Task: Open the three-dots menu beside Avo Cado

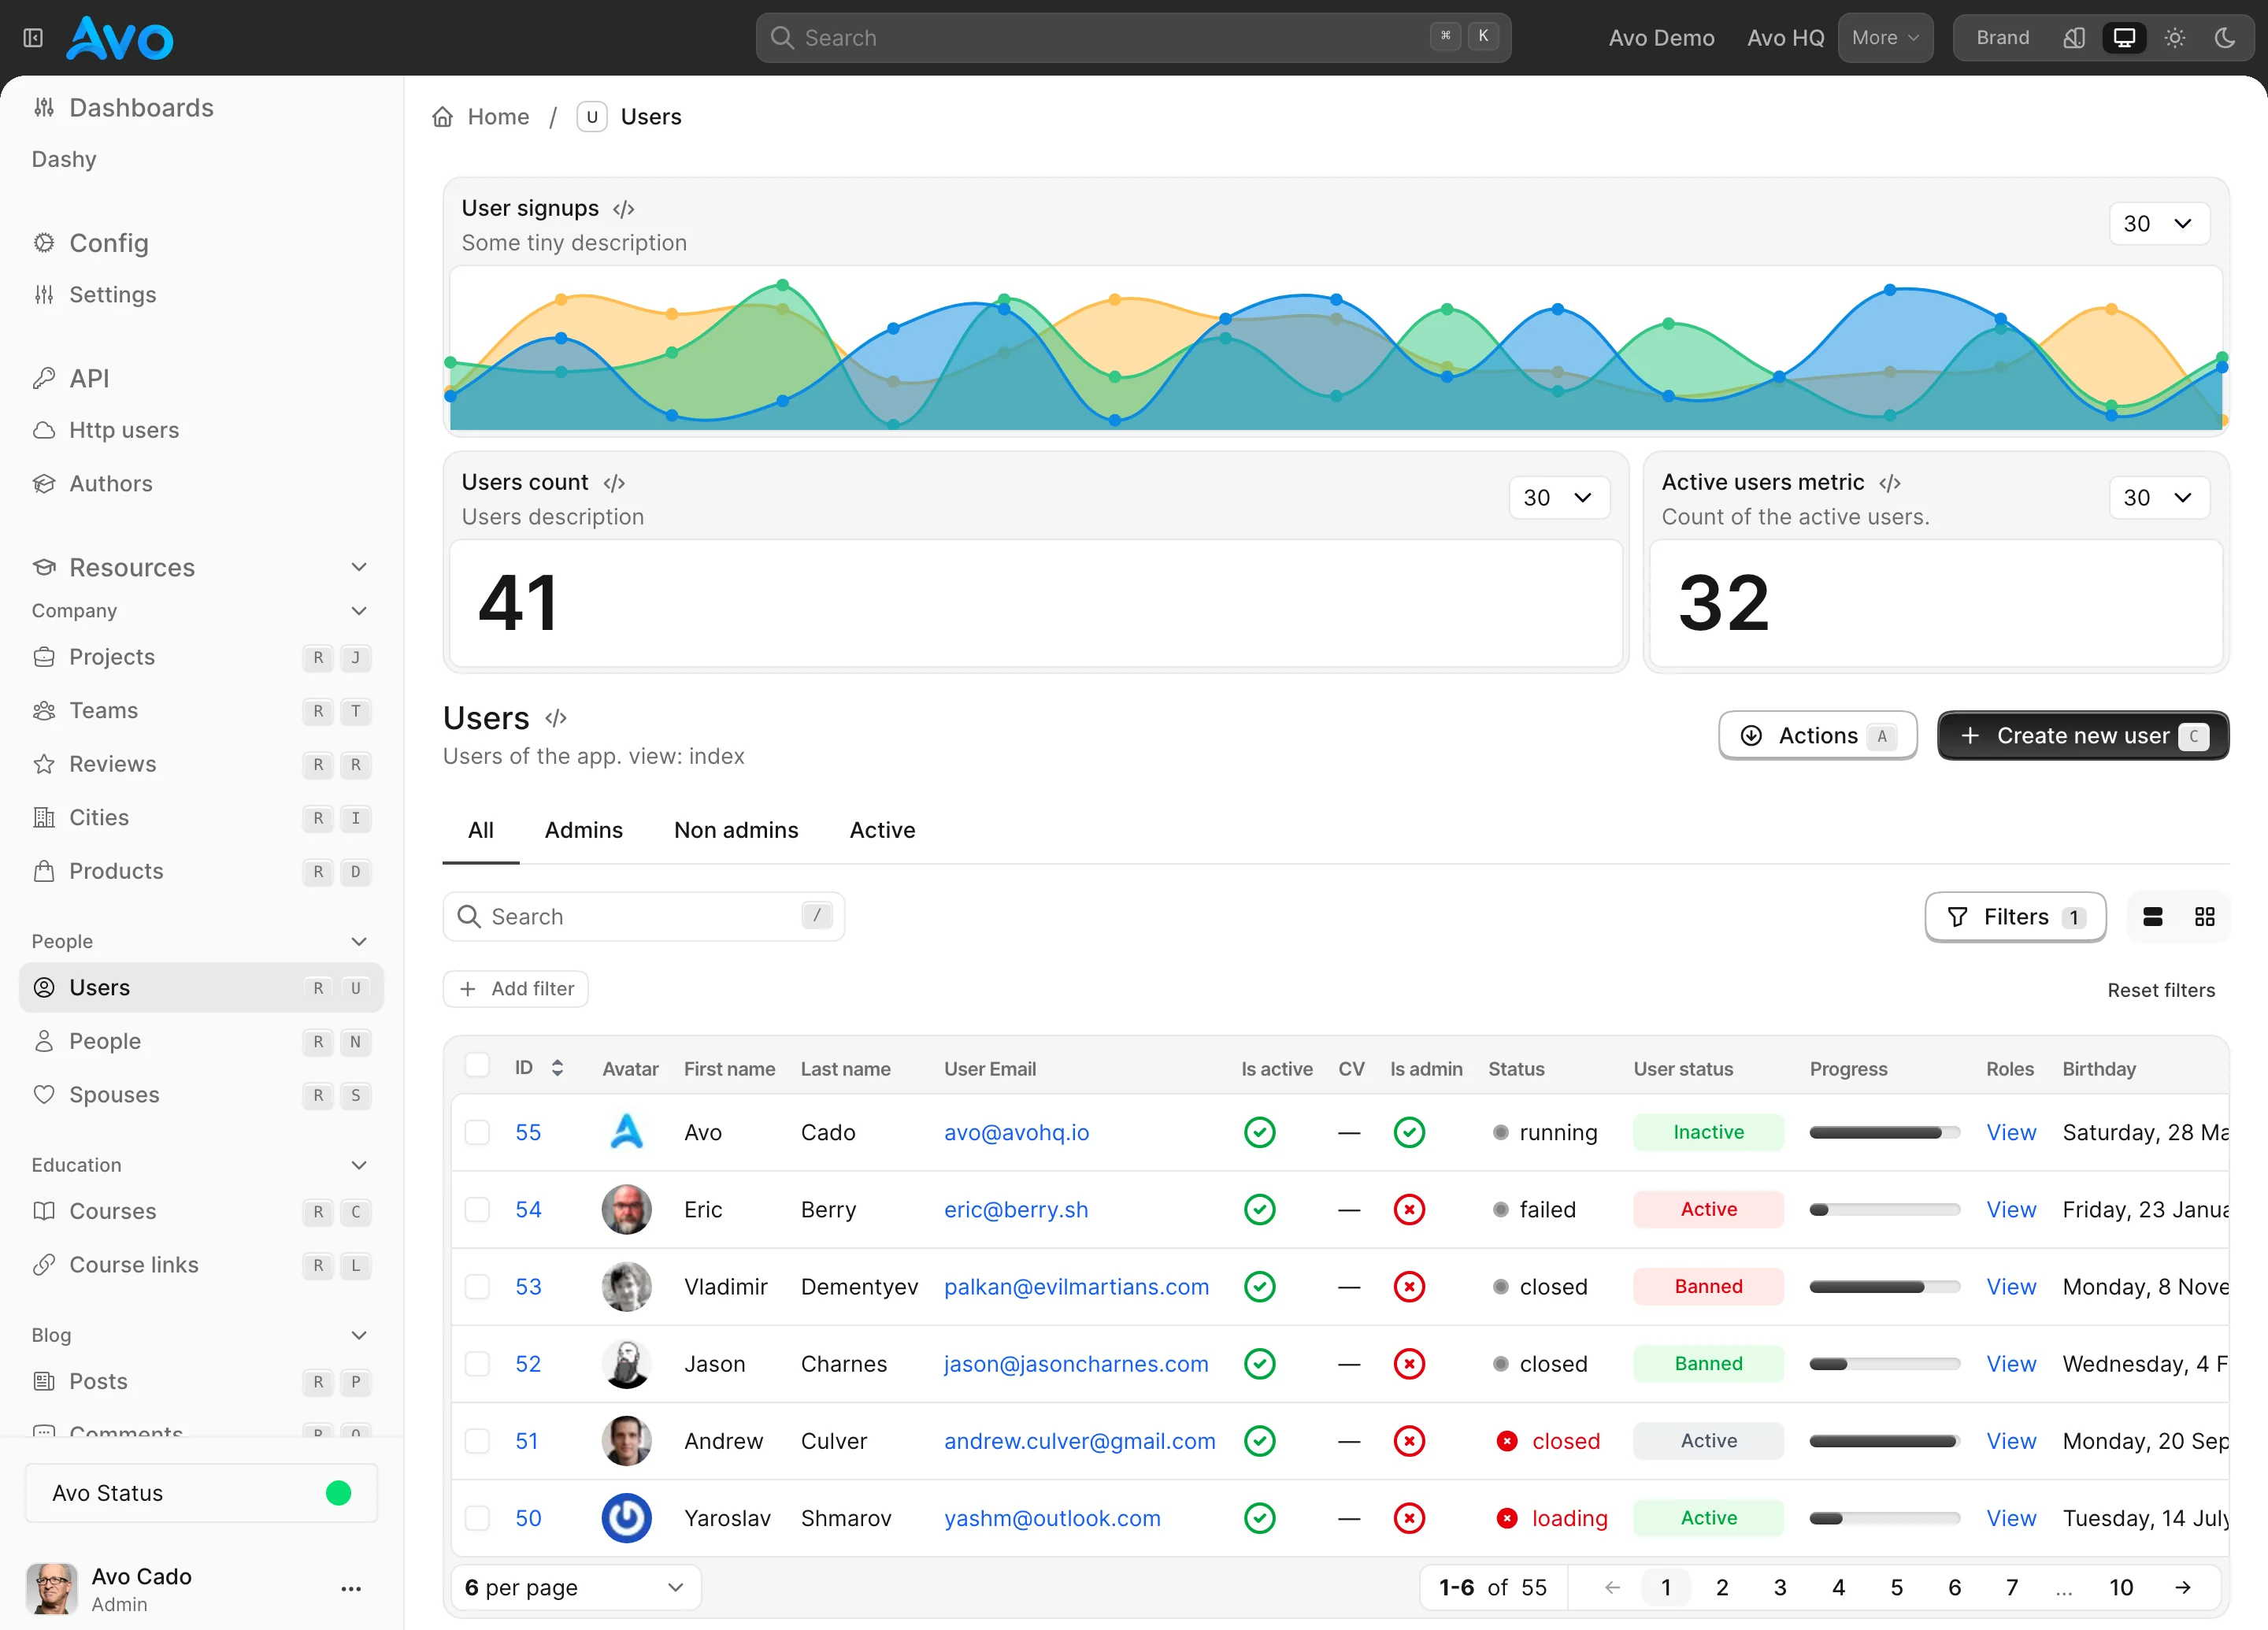Action: click(351, 1589)
